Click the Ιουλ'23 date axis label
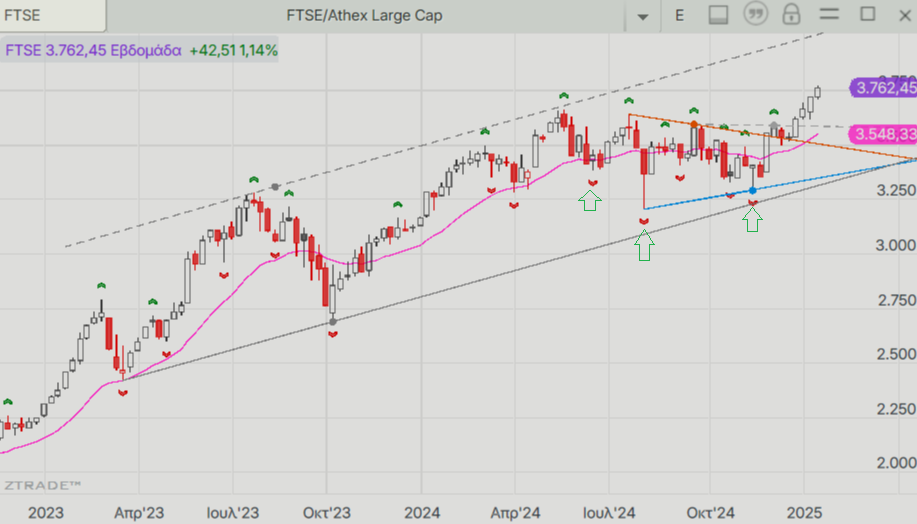Viewport: 917px width, 524px height. click(x=233, y=513)
